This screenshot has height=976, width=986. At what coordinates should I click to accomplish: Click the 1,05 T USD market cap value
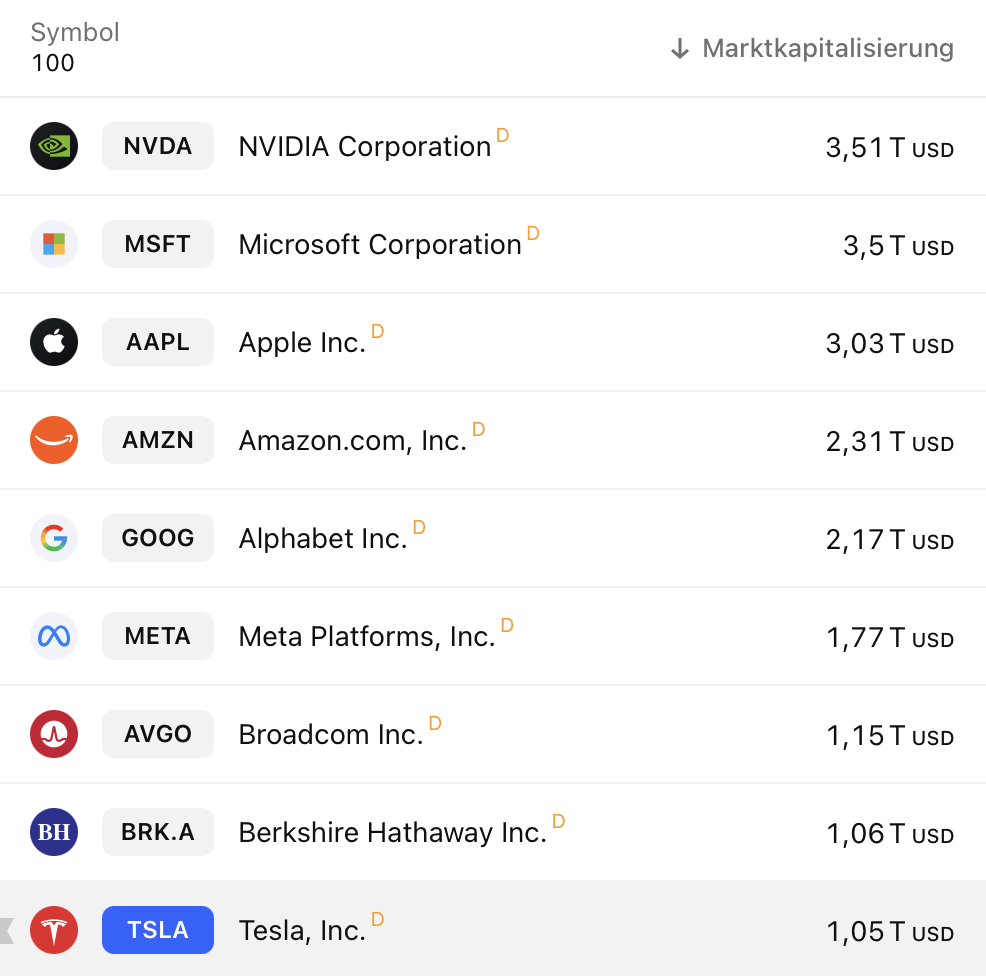[x=890, y=932]
